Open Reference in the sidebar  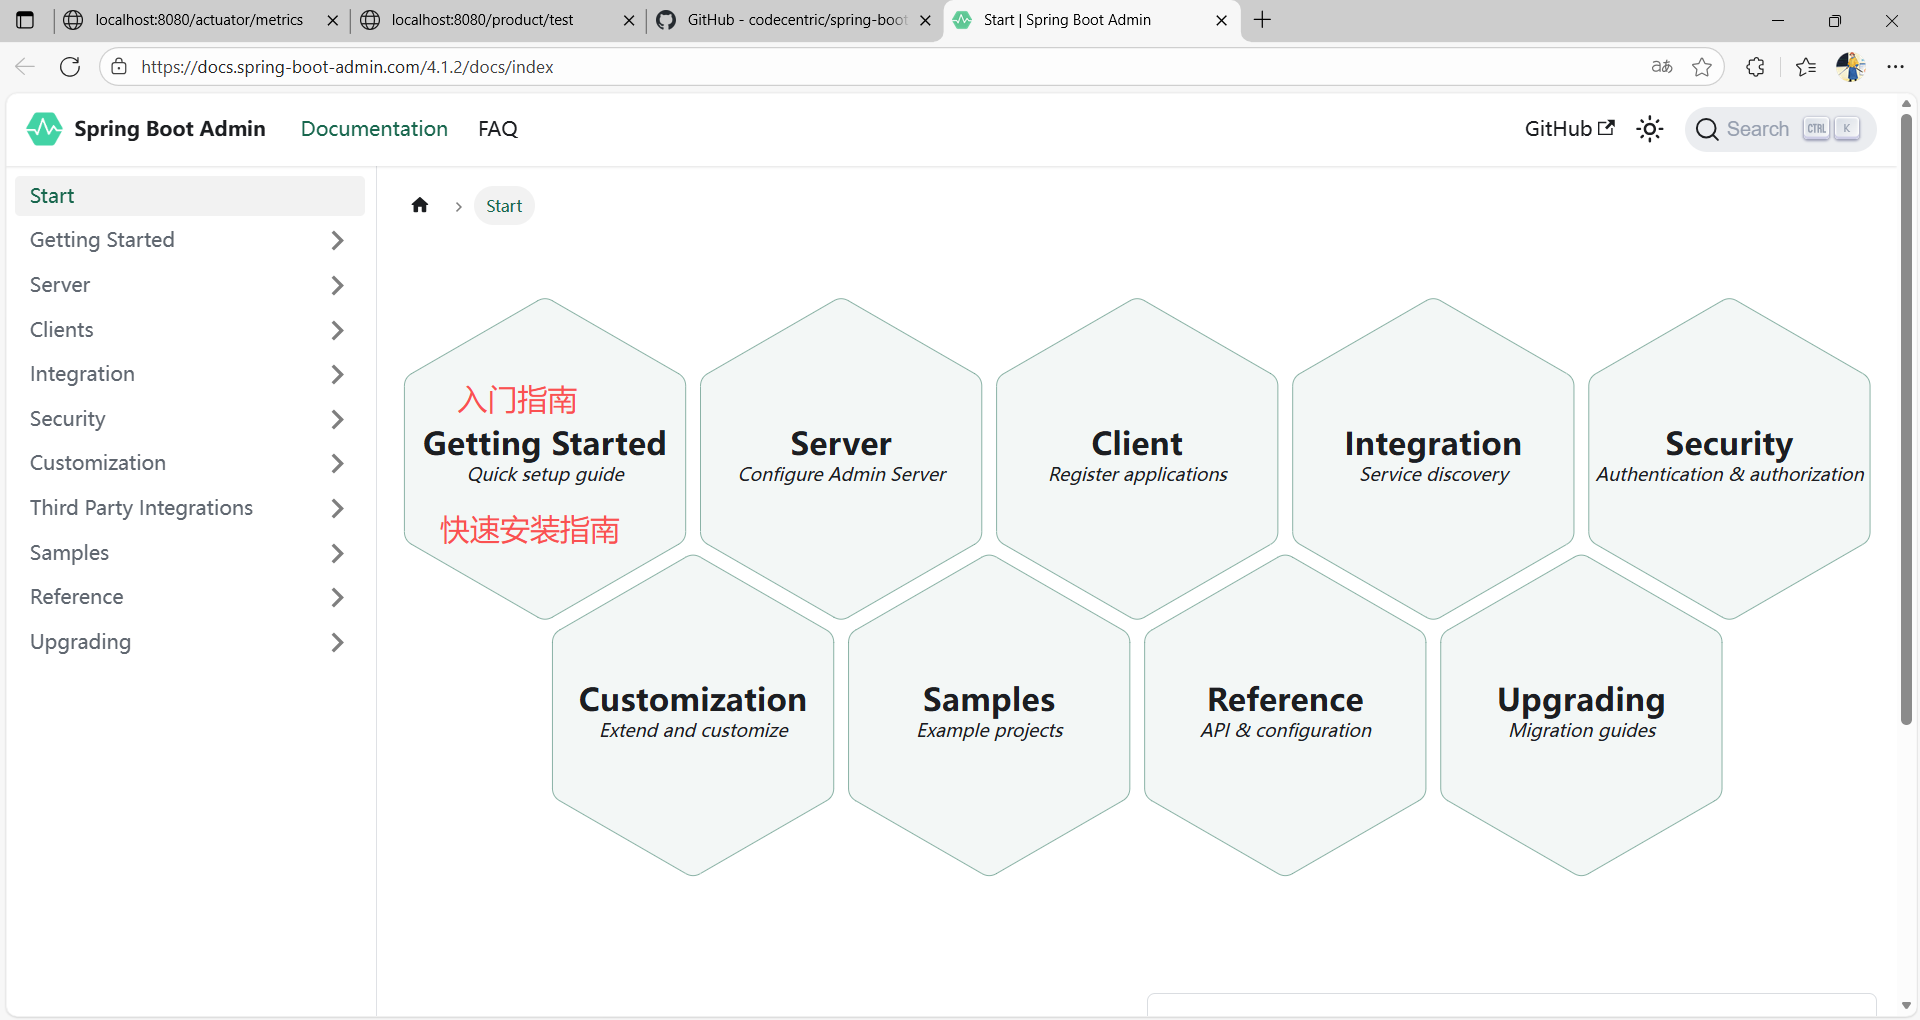click(76, 597)
